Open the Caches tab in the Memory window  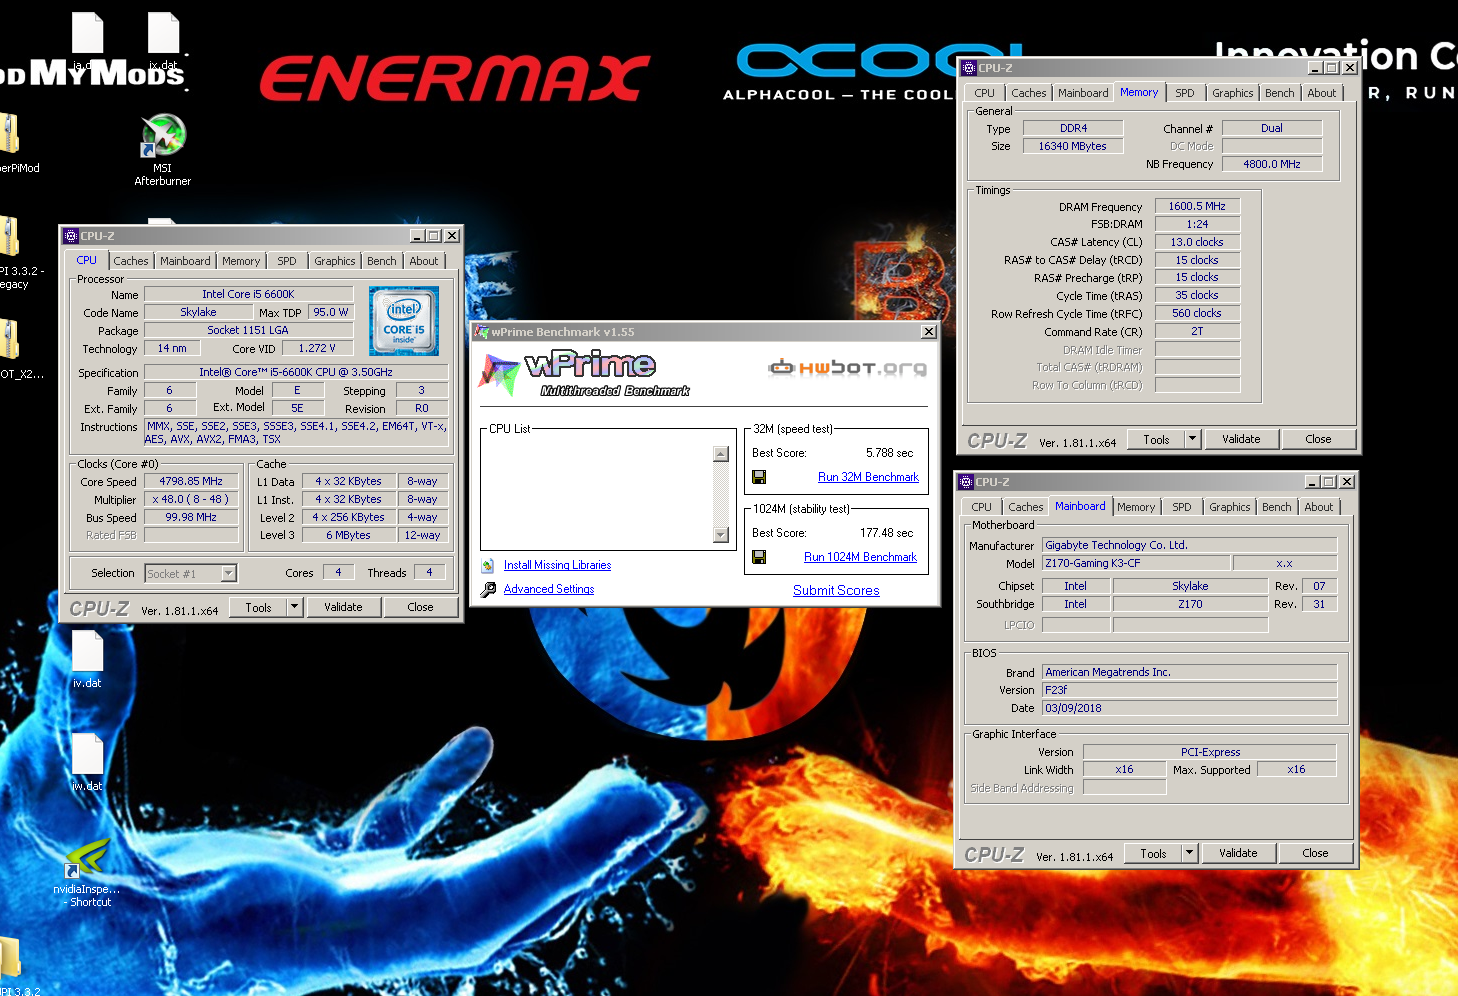click(x=1029, y=93)
